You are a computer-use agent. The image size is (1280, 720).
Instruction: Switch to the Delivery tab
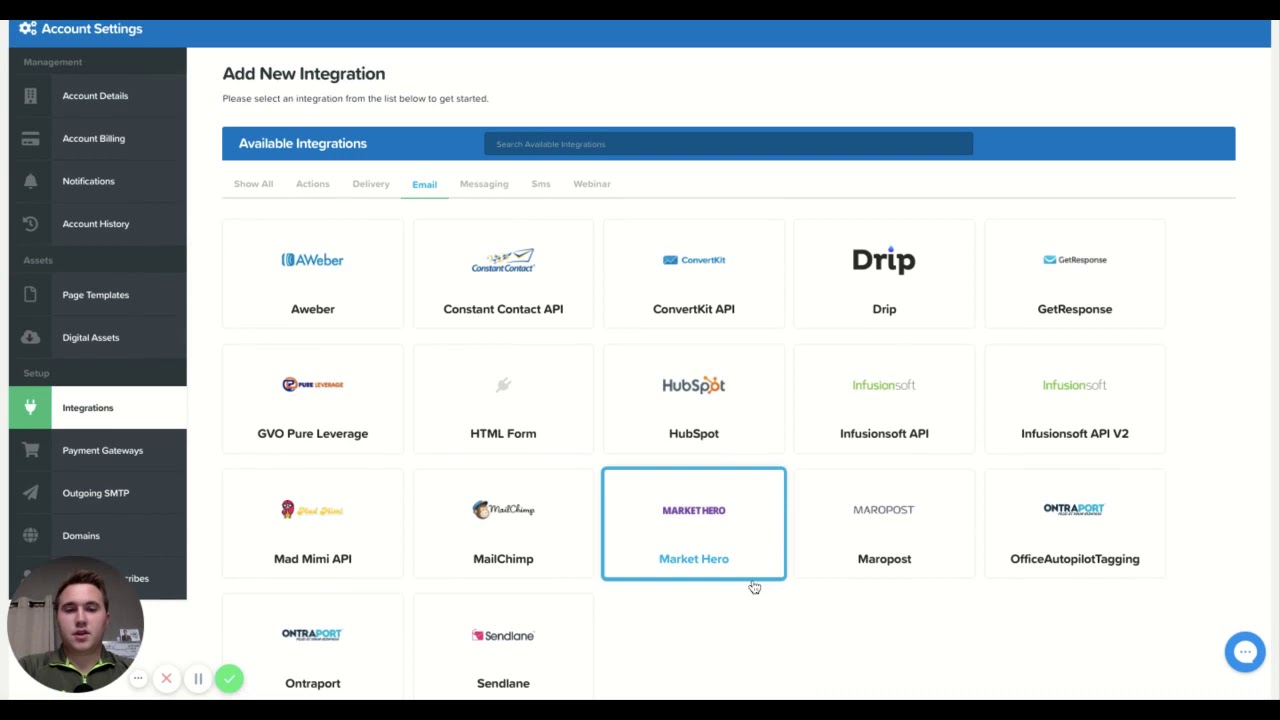click(x=371, y=184)
